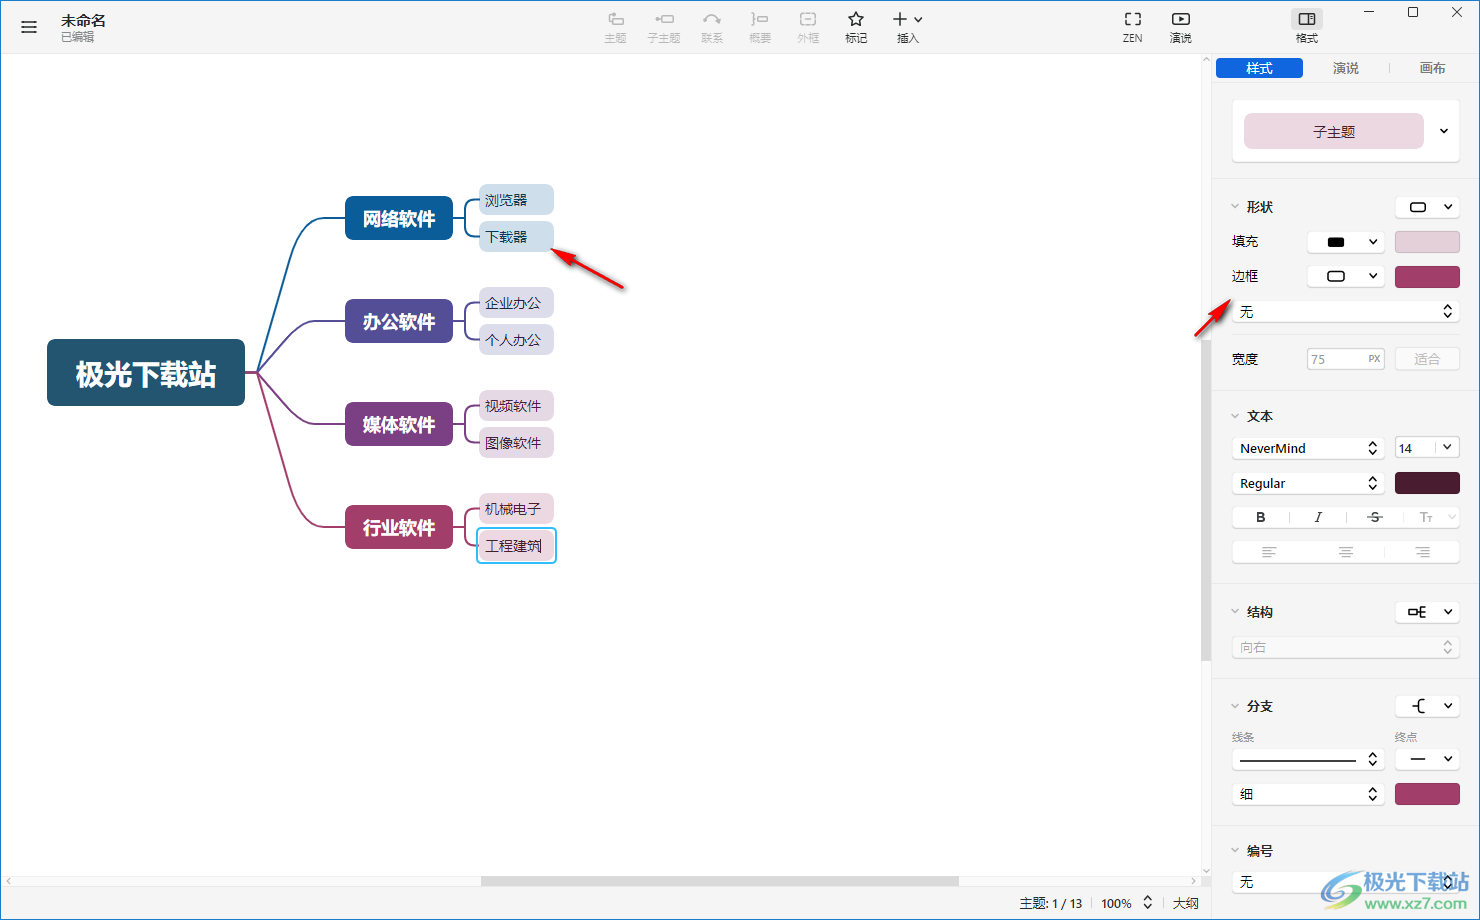
Task: Select the 行业软件 topic node
Action: pos(399,527)
